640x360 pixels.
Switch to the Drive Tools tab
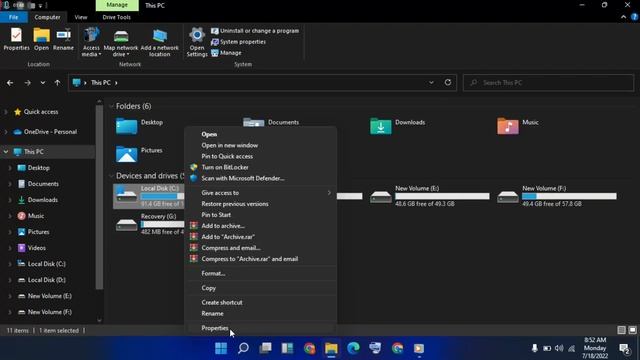[117, 17]
